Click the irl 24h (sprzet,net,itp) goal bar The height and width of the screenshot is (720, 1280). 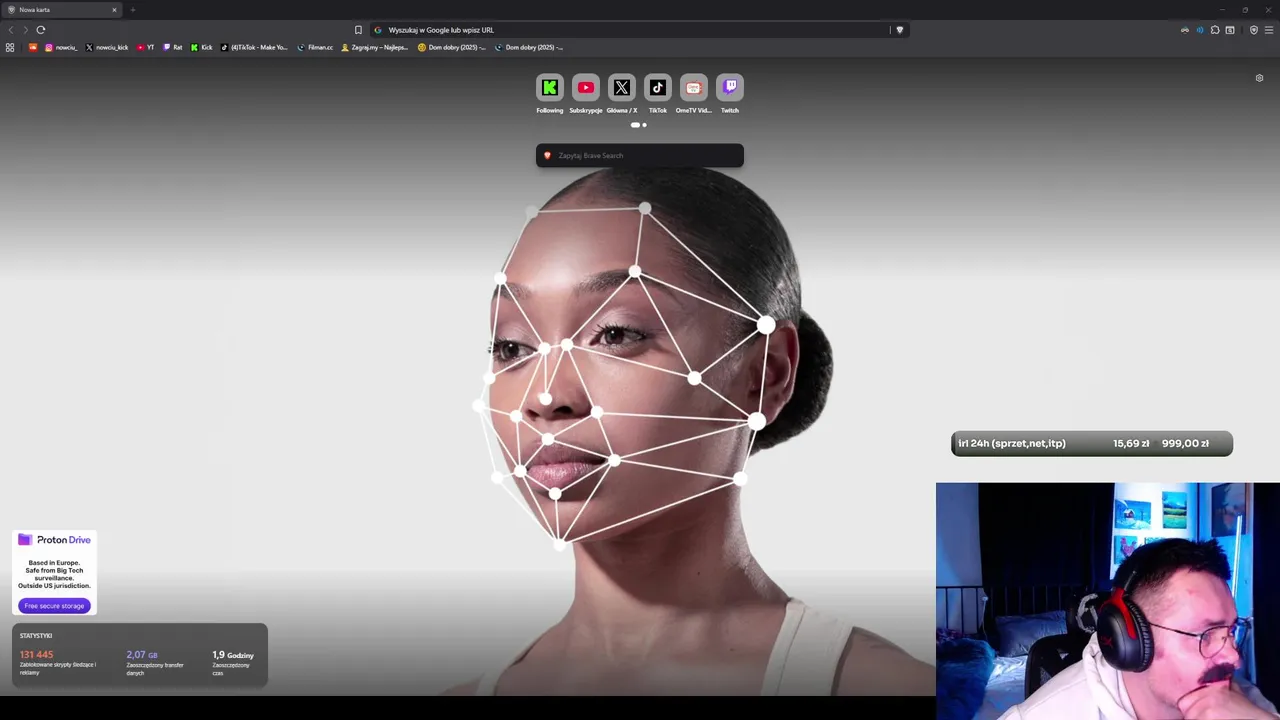(x=1092, y=444)
